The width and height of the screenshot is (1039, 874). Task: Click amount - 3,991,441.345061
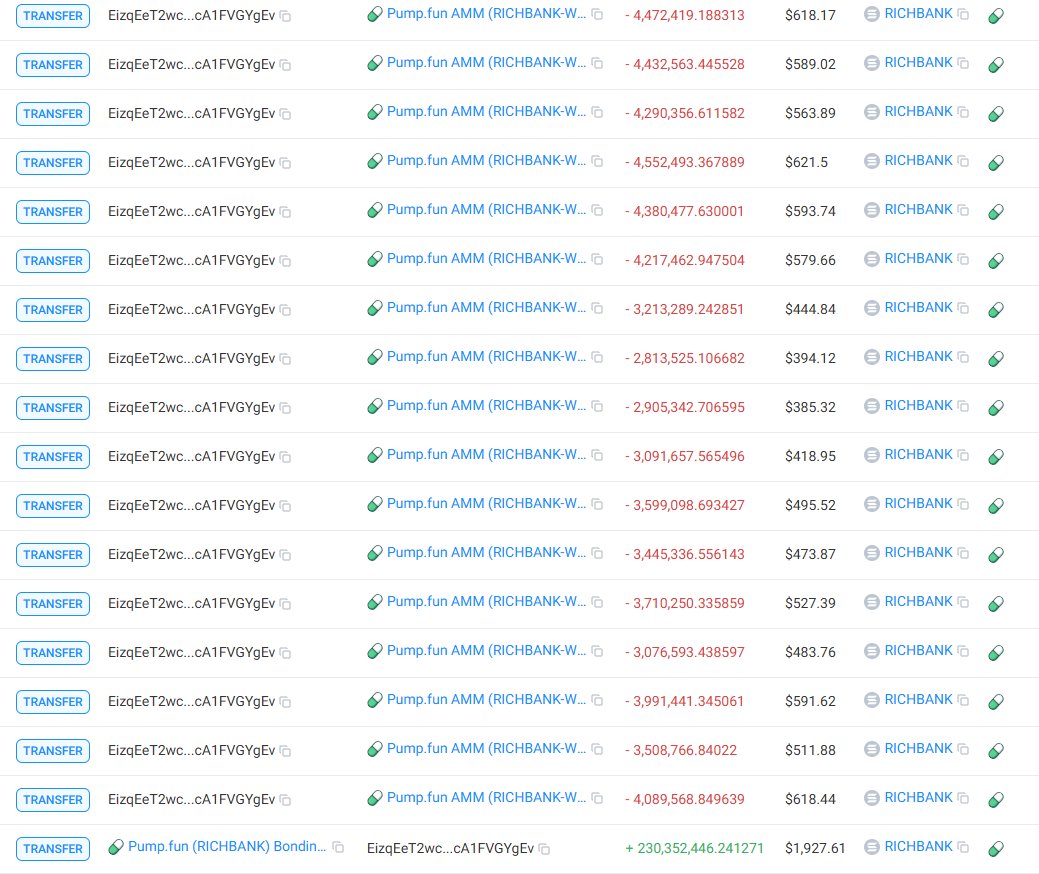pyautogui.click(x=684, y=702)
